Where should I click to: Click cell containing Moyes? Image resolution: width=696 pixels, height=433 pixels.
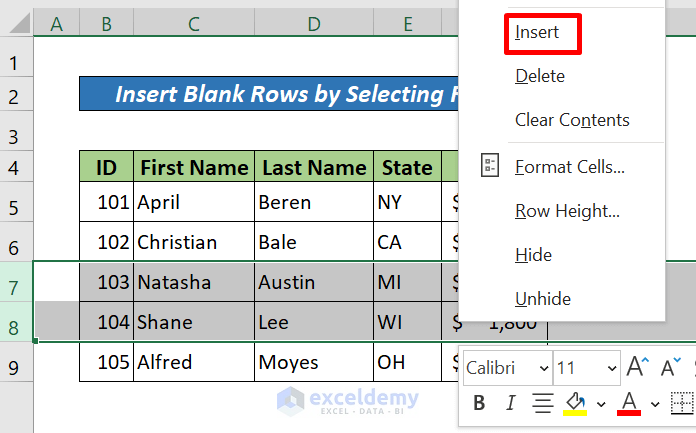coord(314,362)
